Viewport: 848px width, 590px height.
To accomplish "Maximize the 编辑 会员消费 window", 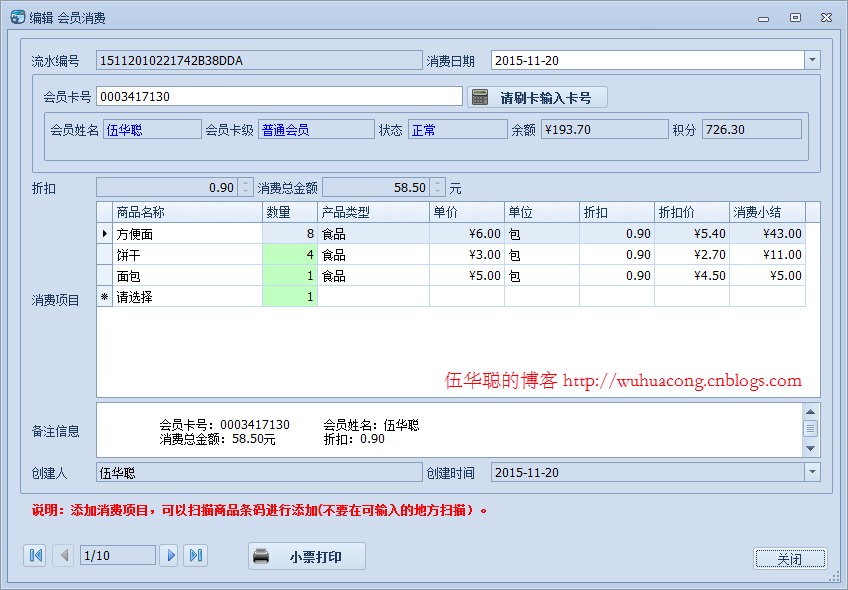I will point(795,17).
